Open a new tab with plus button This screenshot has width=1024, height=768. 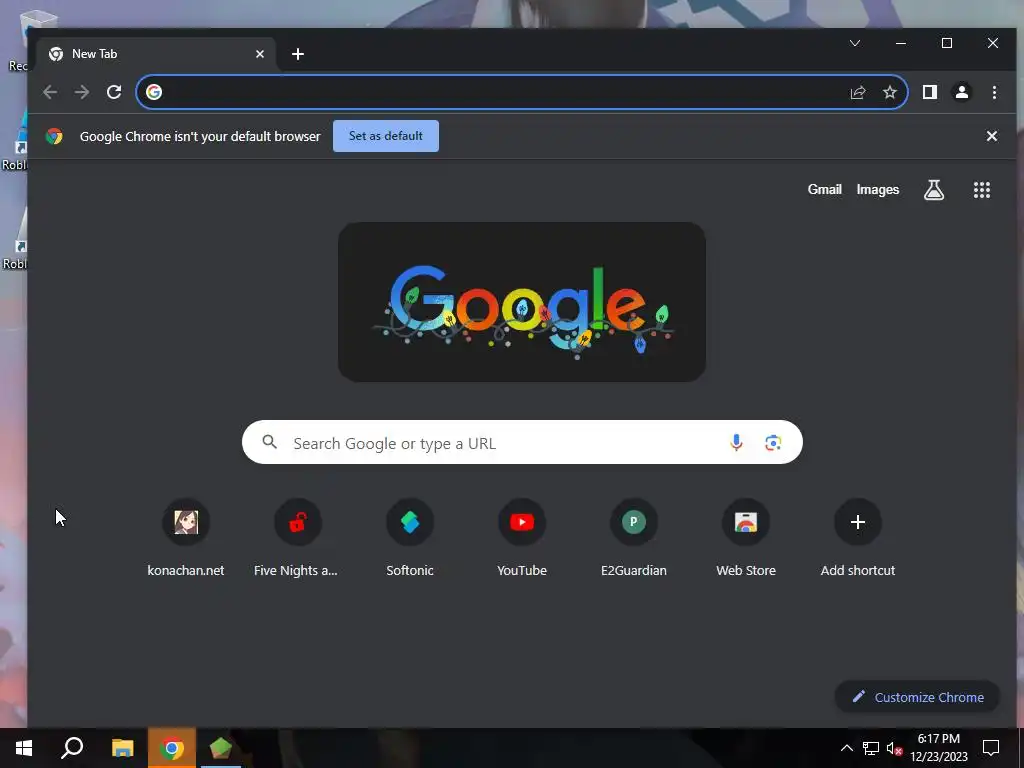pos(298,54)
